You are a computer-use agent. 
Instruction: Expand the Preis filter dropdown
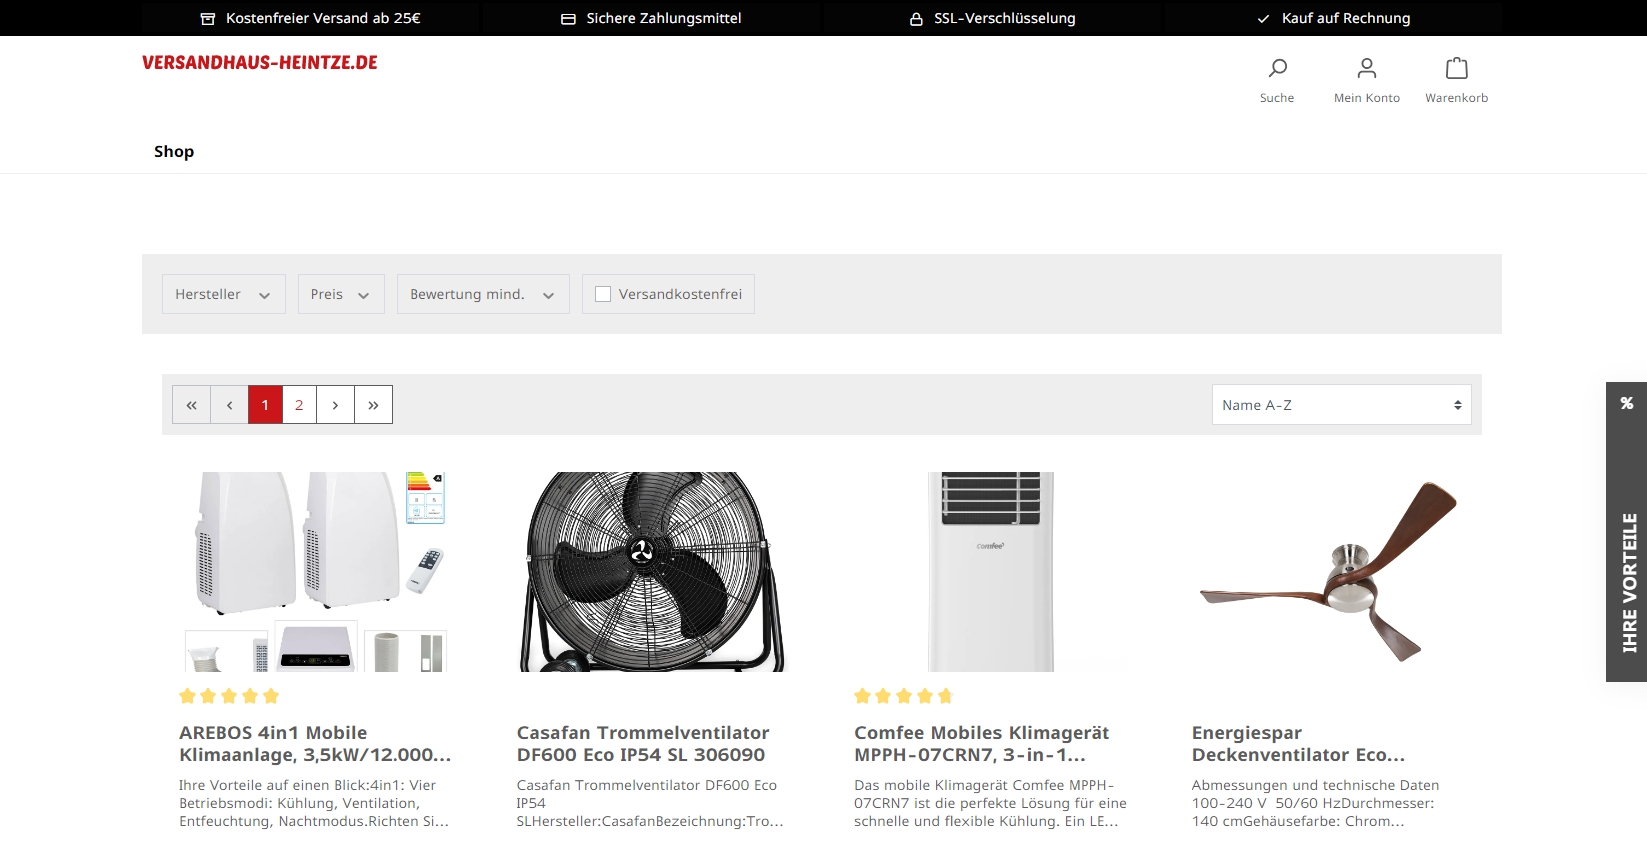341,294
